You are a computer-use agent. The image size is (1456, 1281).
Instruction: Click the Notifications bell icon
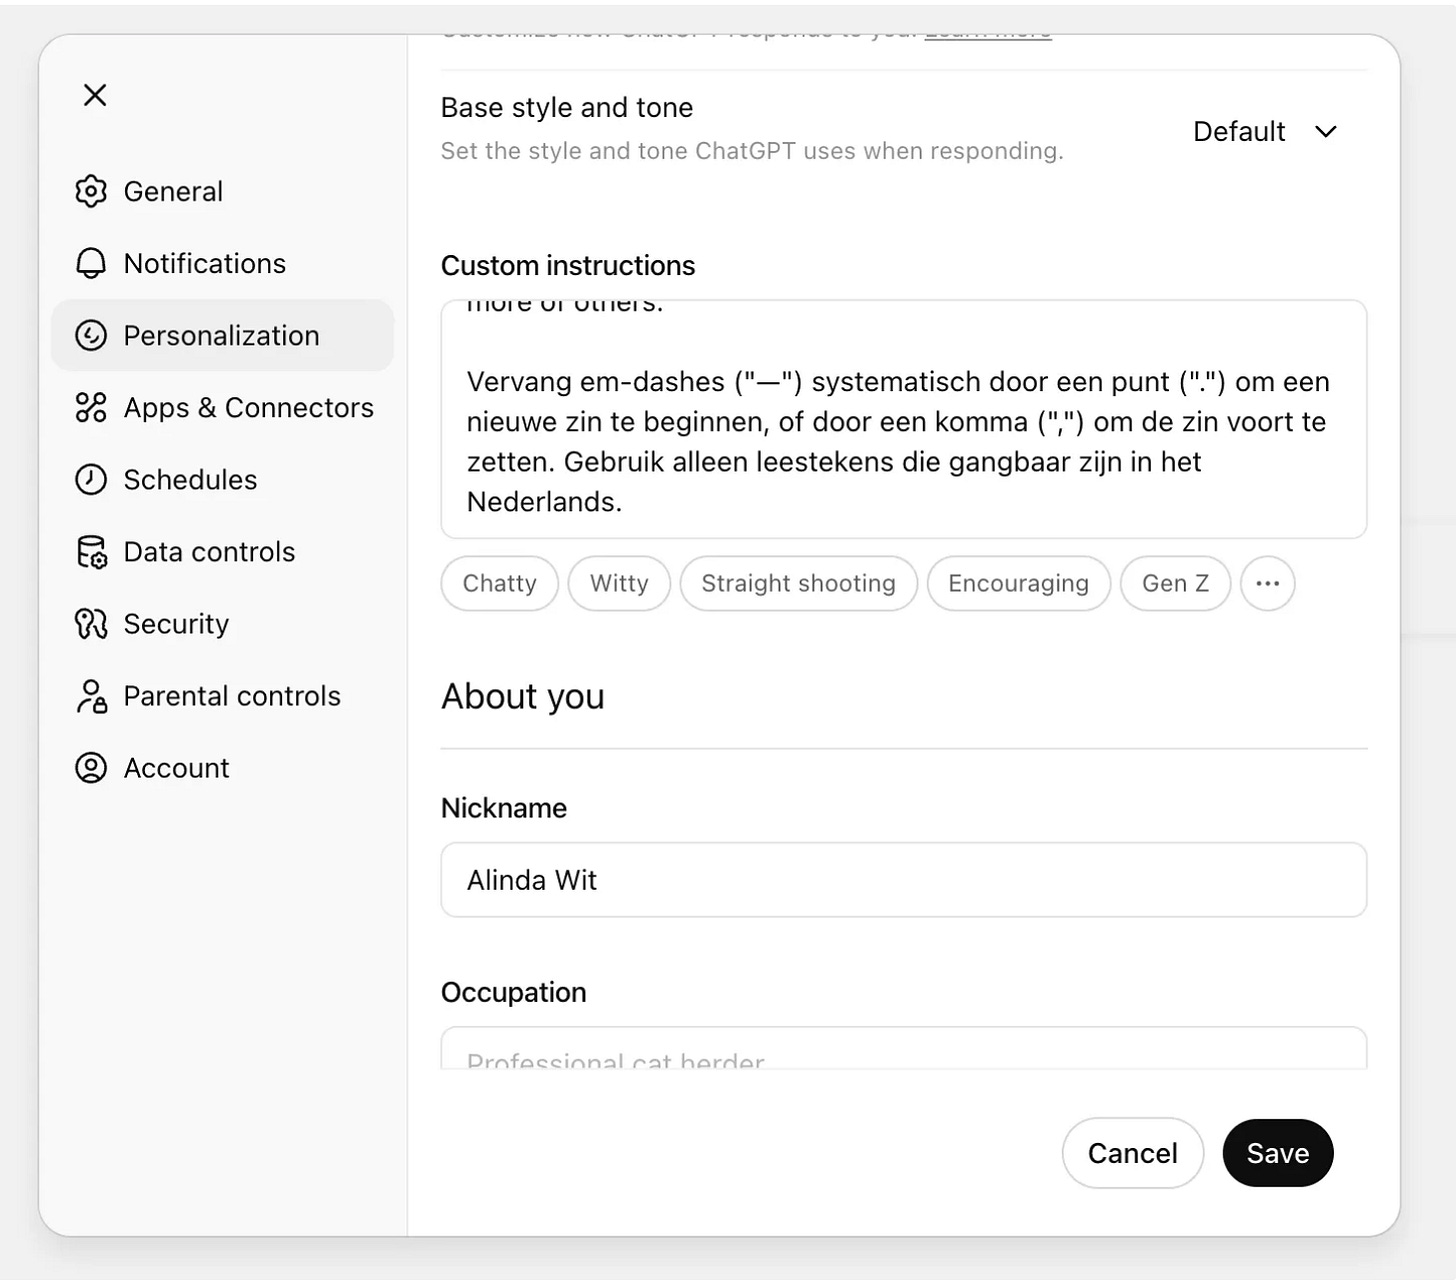91,263
